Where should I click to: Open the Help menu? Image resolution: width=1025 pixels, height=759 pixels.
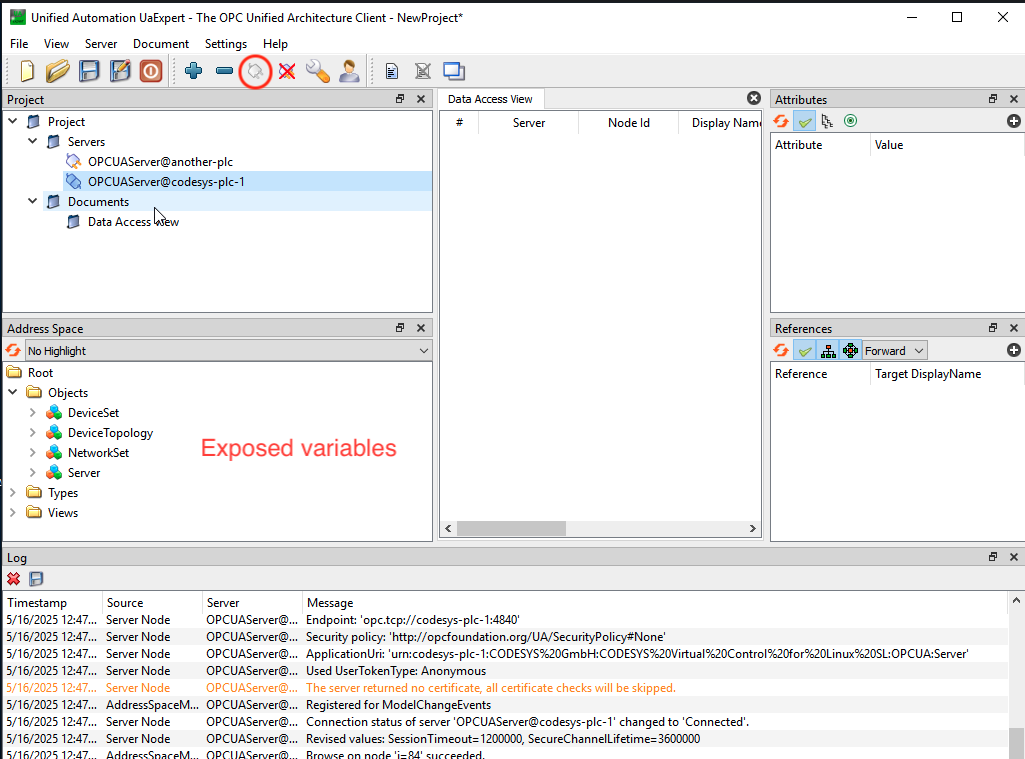coord(275,44)
